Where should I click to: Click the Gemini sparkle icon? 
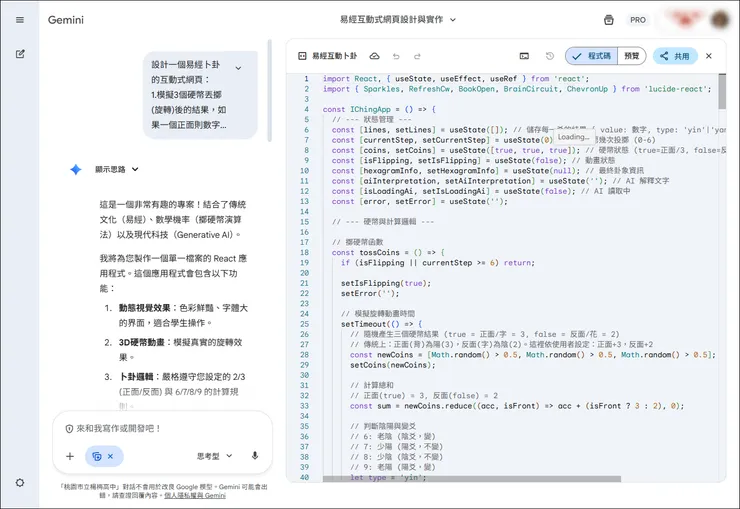click(x=76, y=169)
